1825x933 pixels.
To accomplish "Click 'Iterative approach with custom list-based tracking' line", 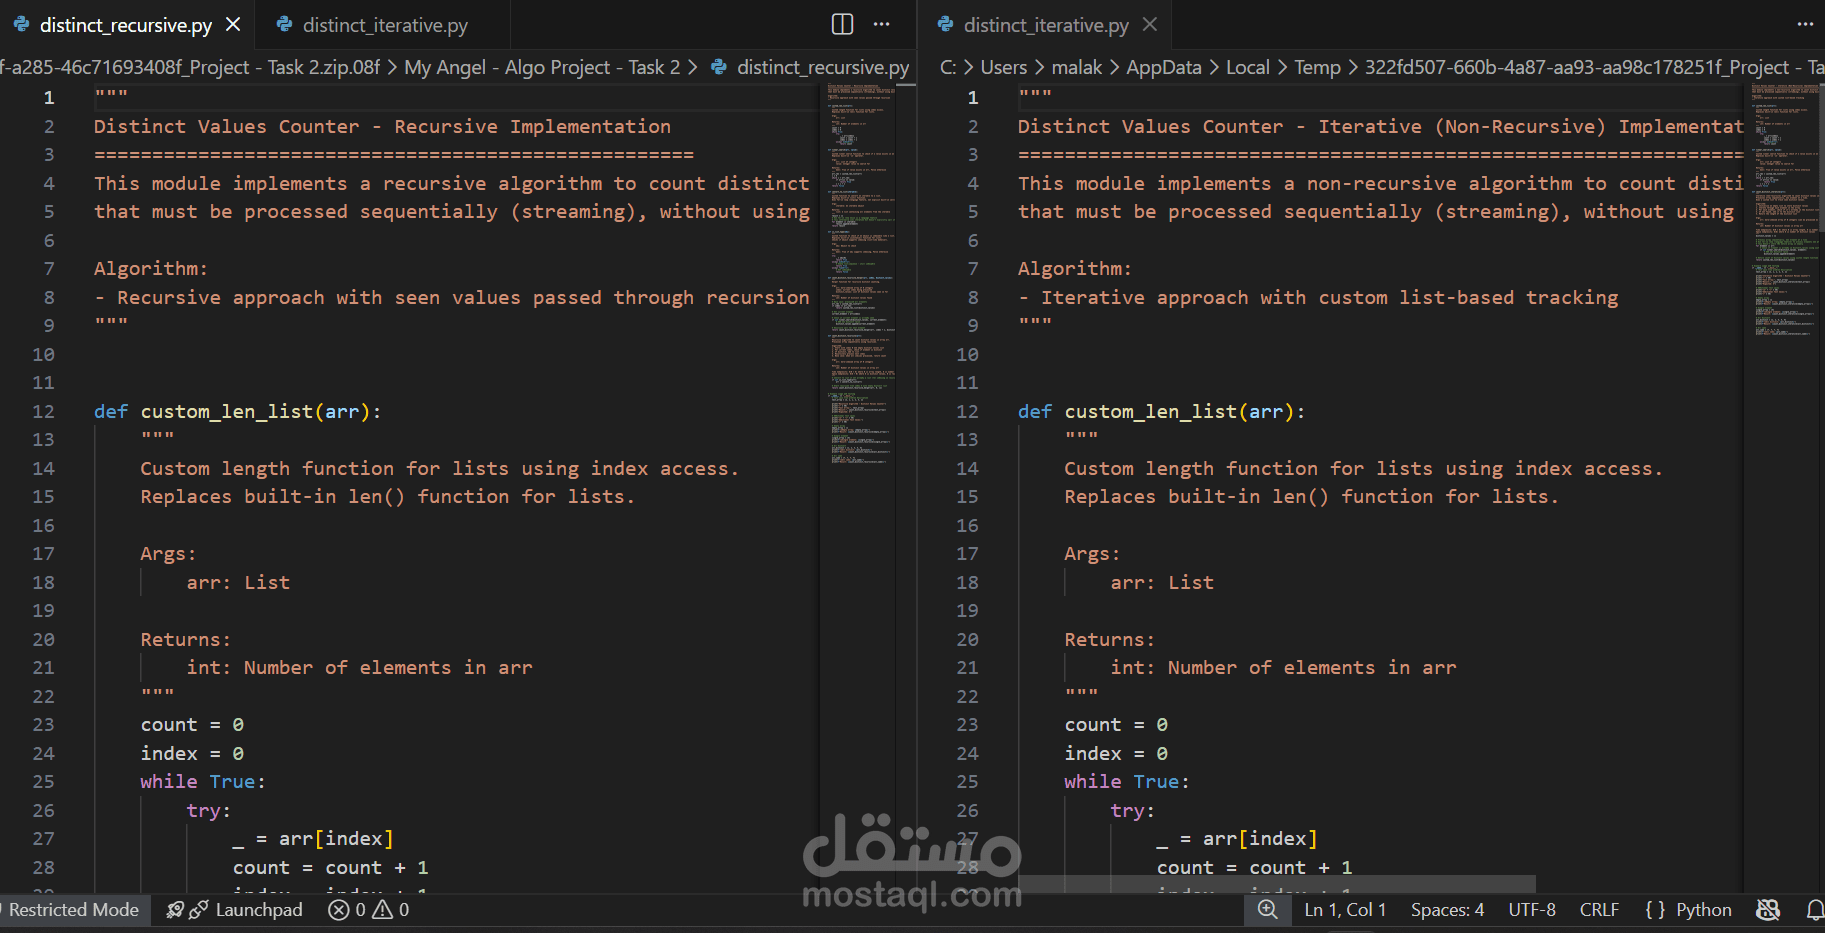I will 1318,297.
